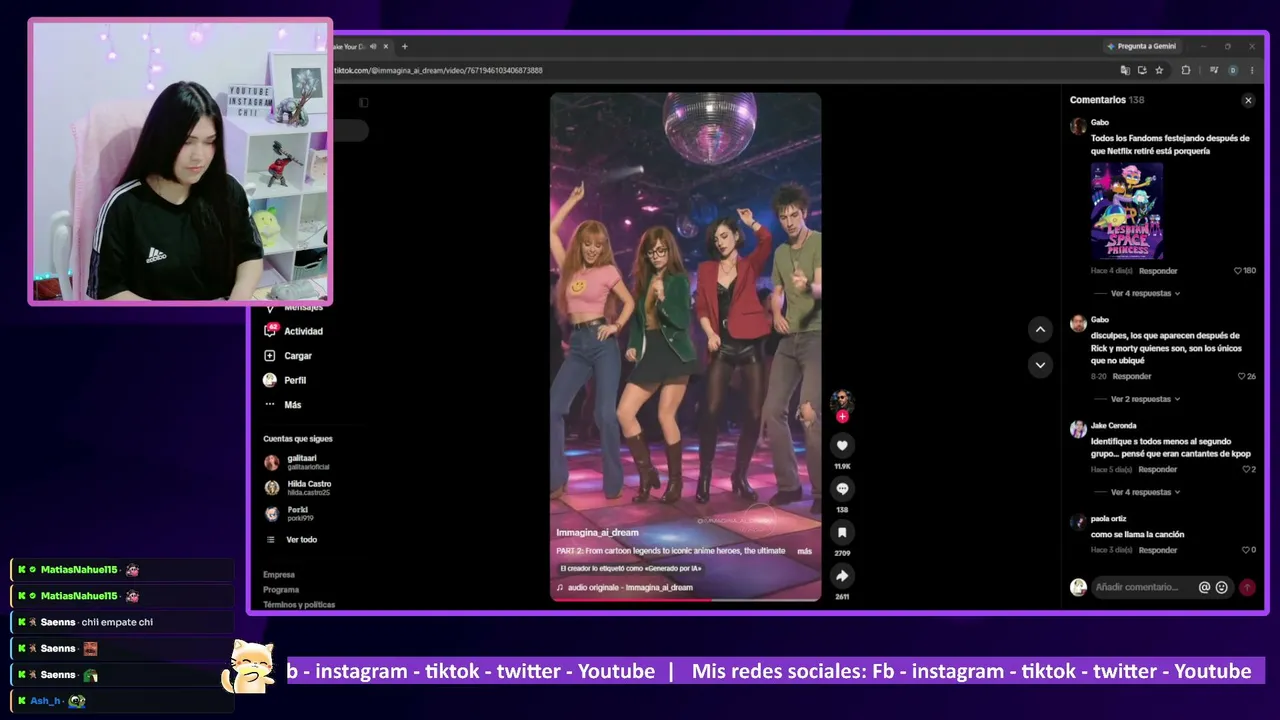Go to the next video with down arrow
This screenshot has height=720, width=1280.
pos(1040,365)
